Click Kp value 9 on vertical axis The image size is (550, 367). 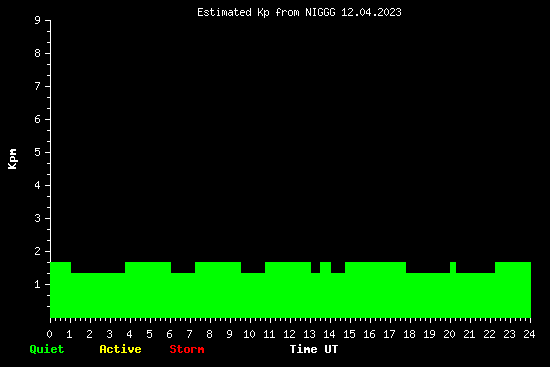tap(38, 20)
